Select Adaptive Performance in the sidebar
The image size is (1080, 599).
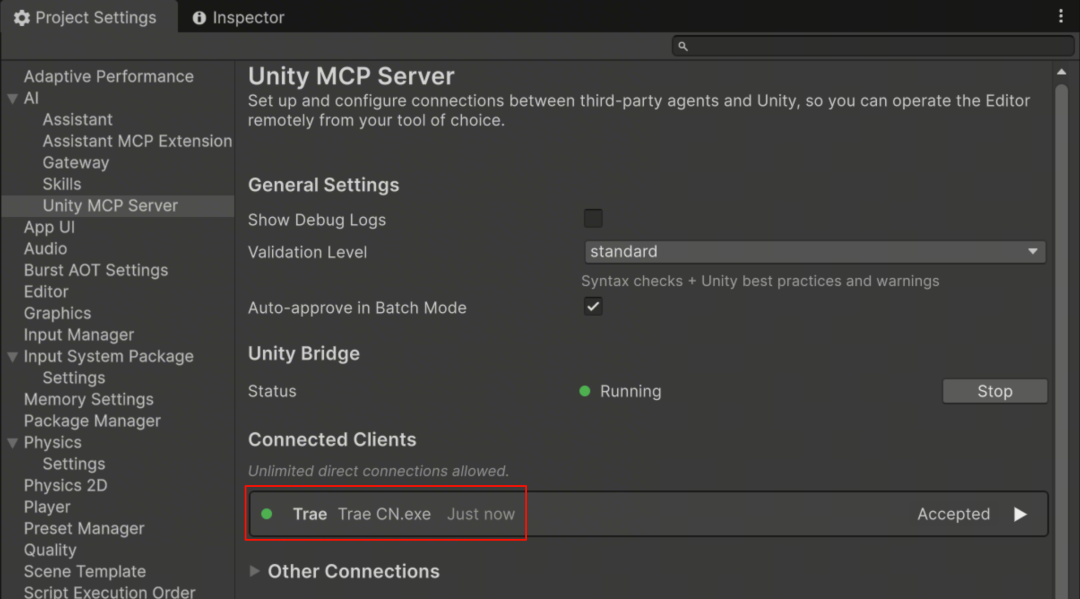108,76
